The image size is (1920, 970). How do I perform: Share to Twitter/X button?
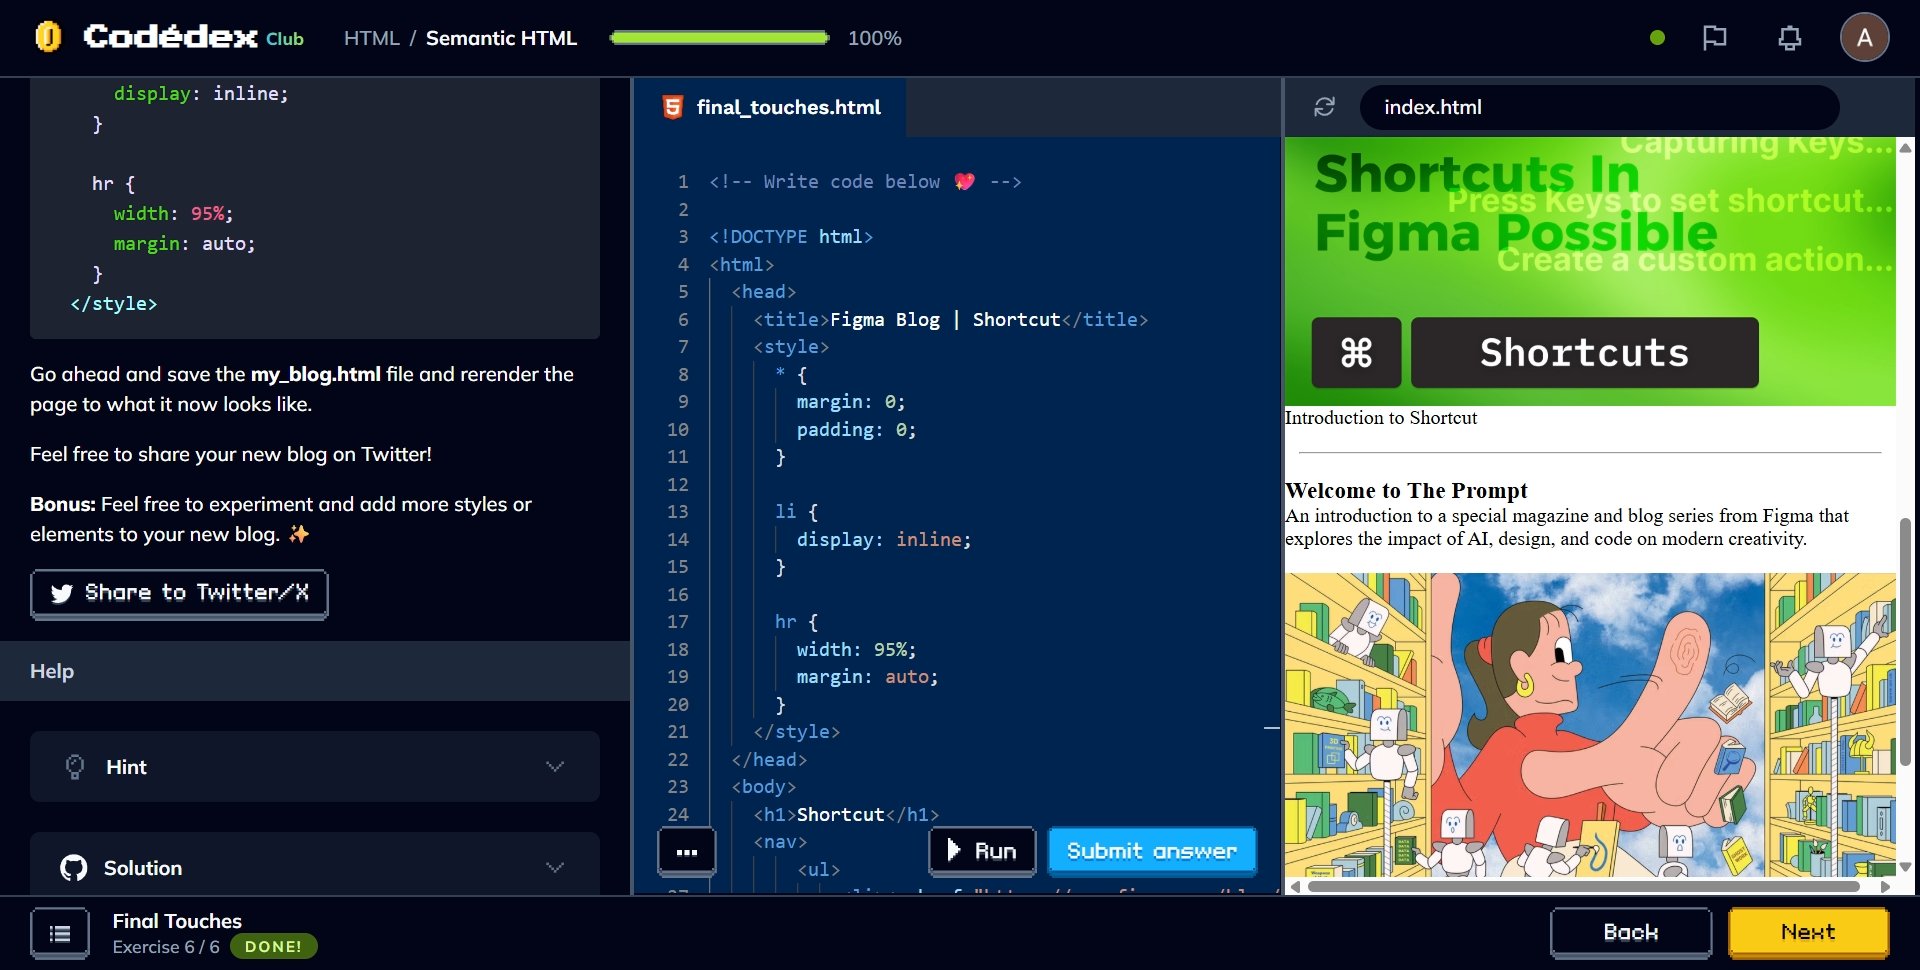click(x=179, y=593)
